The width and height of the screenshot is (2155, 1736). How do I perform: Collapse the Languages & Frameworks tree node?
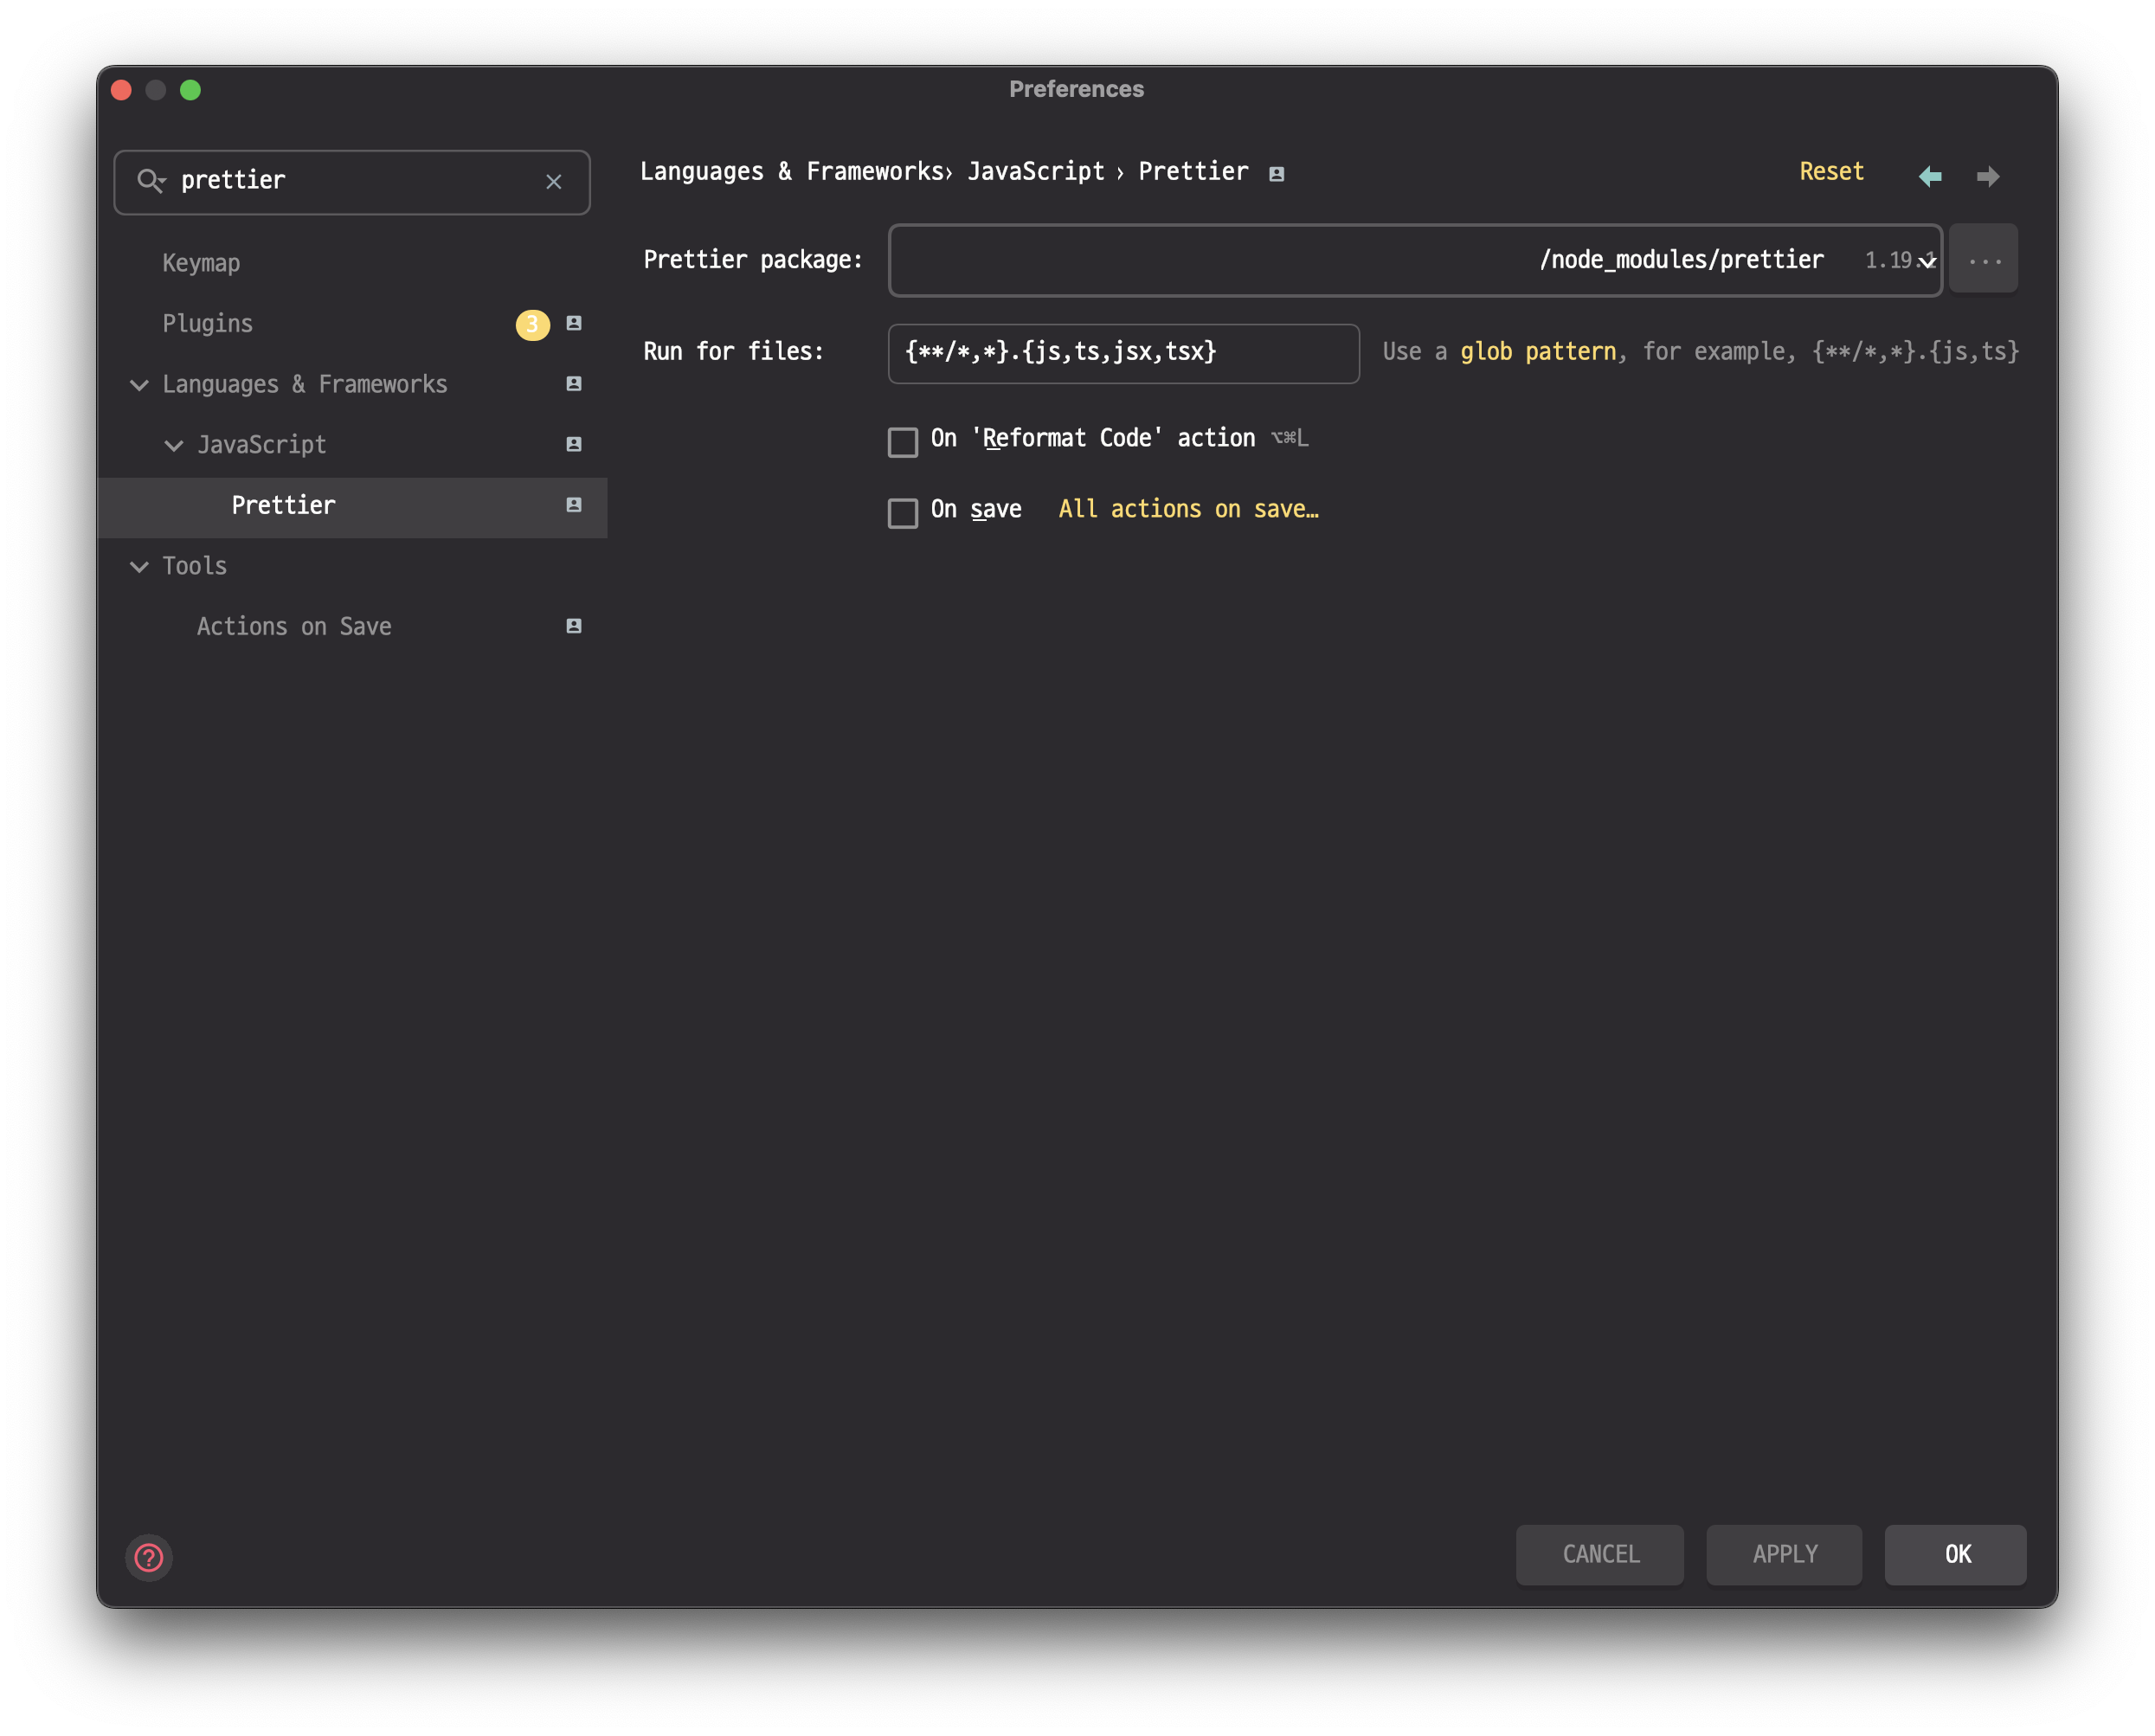click(x=140, y=385)
